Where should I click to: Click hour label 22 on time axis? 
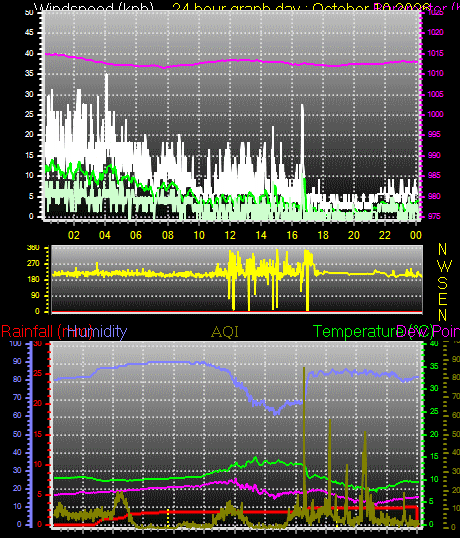[x=385, y=235]
